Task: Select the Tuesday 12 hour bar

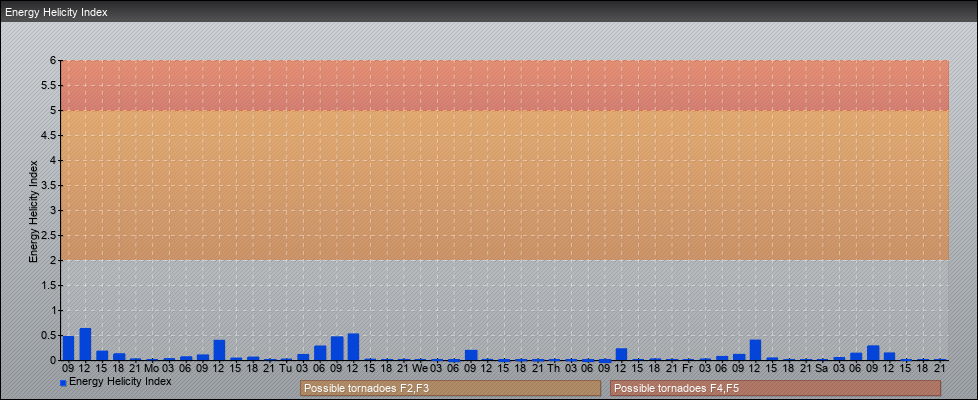Action: pyautogui.click(x=353, y=347)
